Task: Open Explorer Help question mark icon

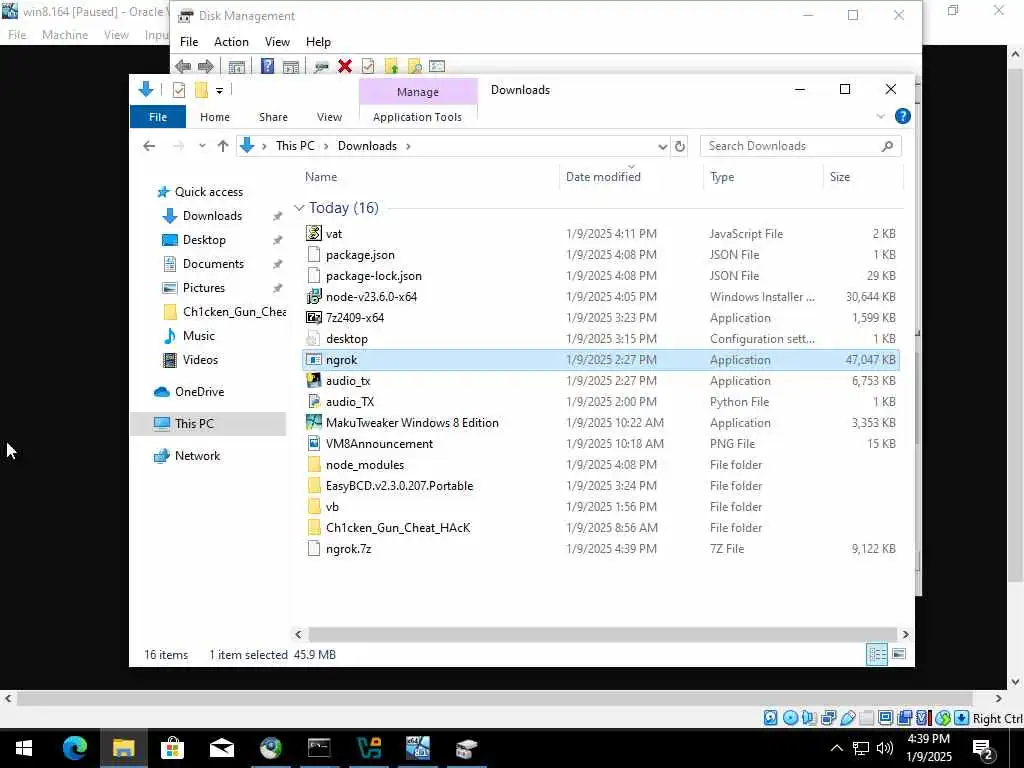Action: point(903,116)
